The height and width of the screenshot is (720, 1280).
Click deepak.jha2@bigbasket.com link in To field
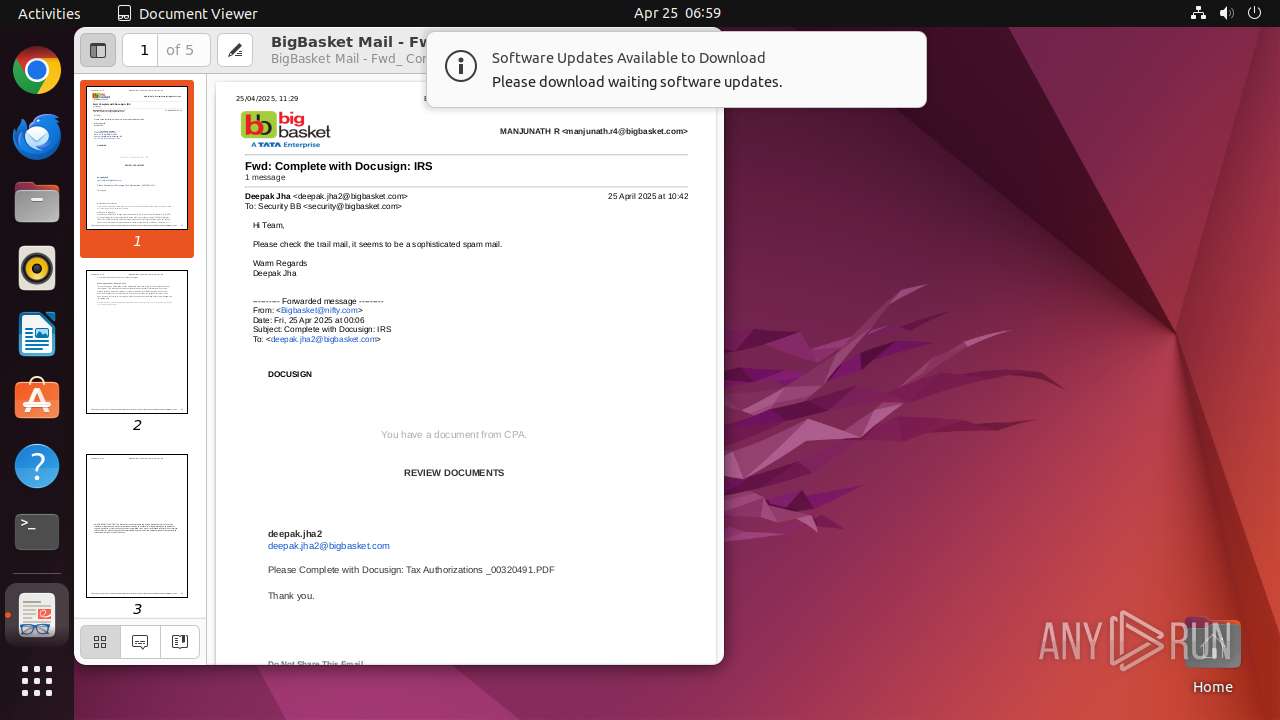pyautogui.click(x=324, y=339)
